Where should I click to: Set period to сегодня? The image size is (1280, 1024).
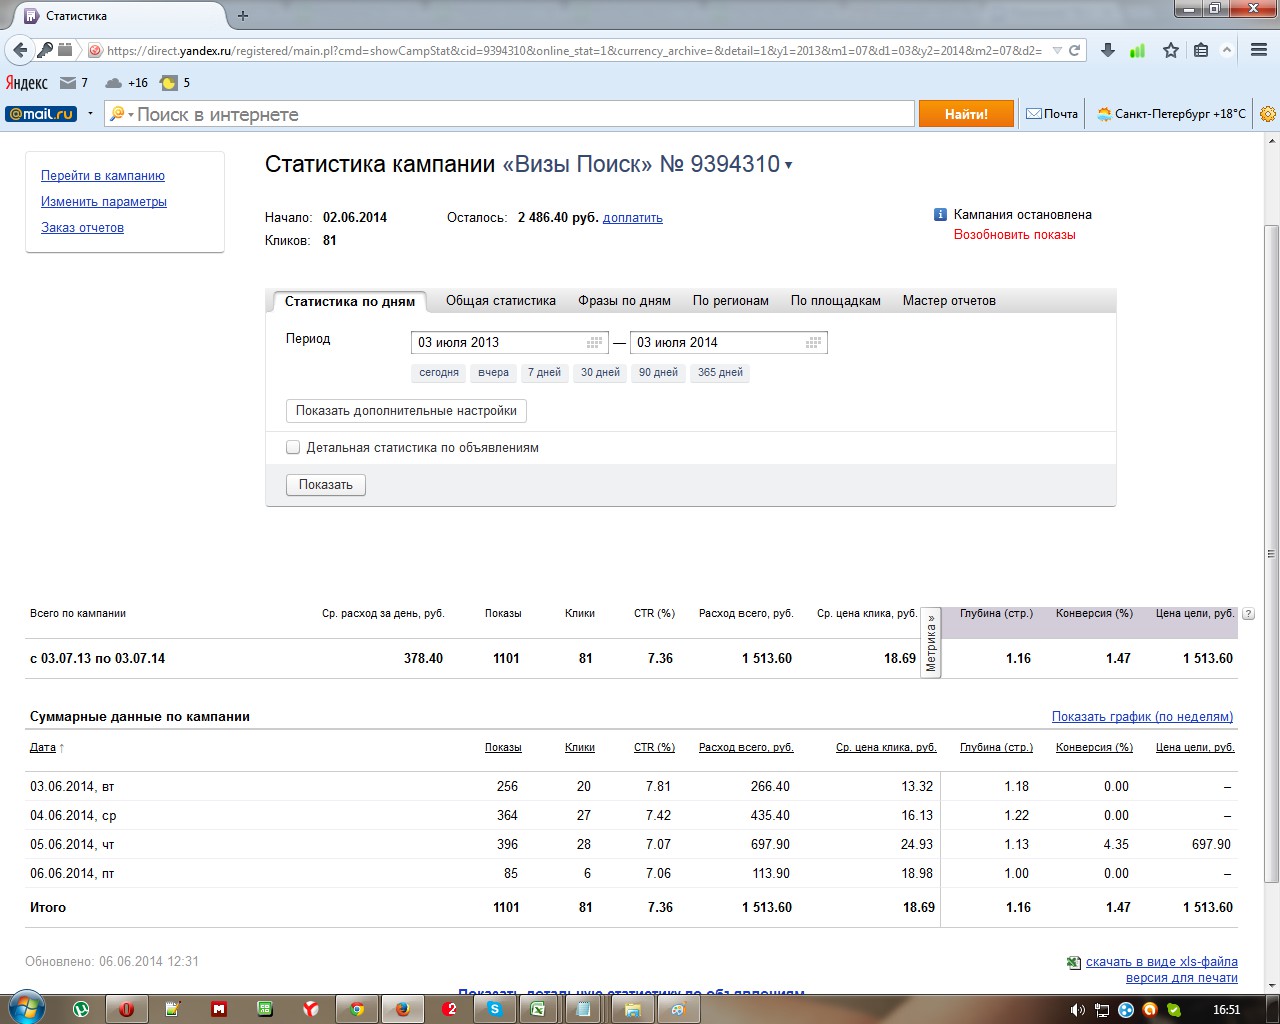(439, 373)
